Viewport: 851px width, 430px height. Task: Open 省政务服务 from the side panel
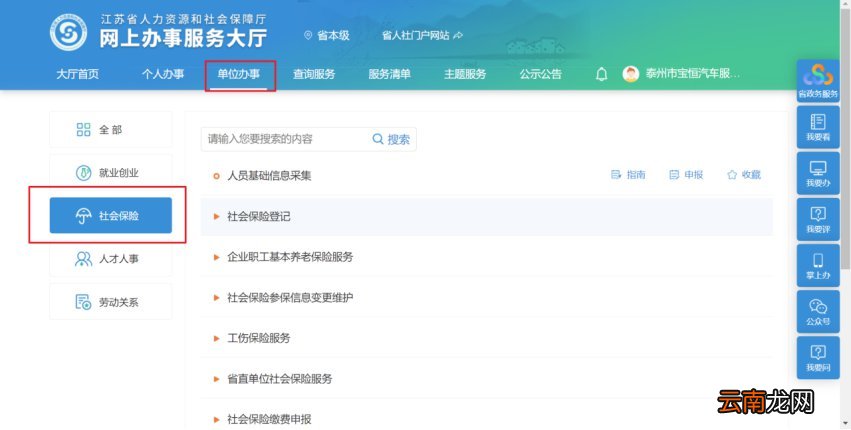[818, 81]
